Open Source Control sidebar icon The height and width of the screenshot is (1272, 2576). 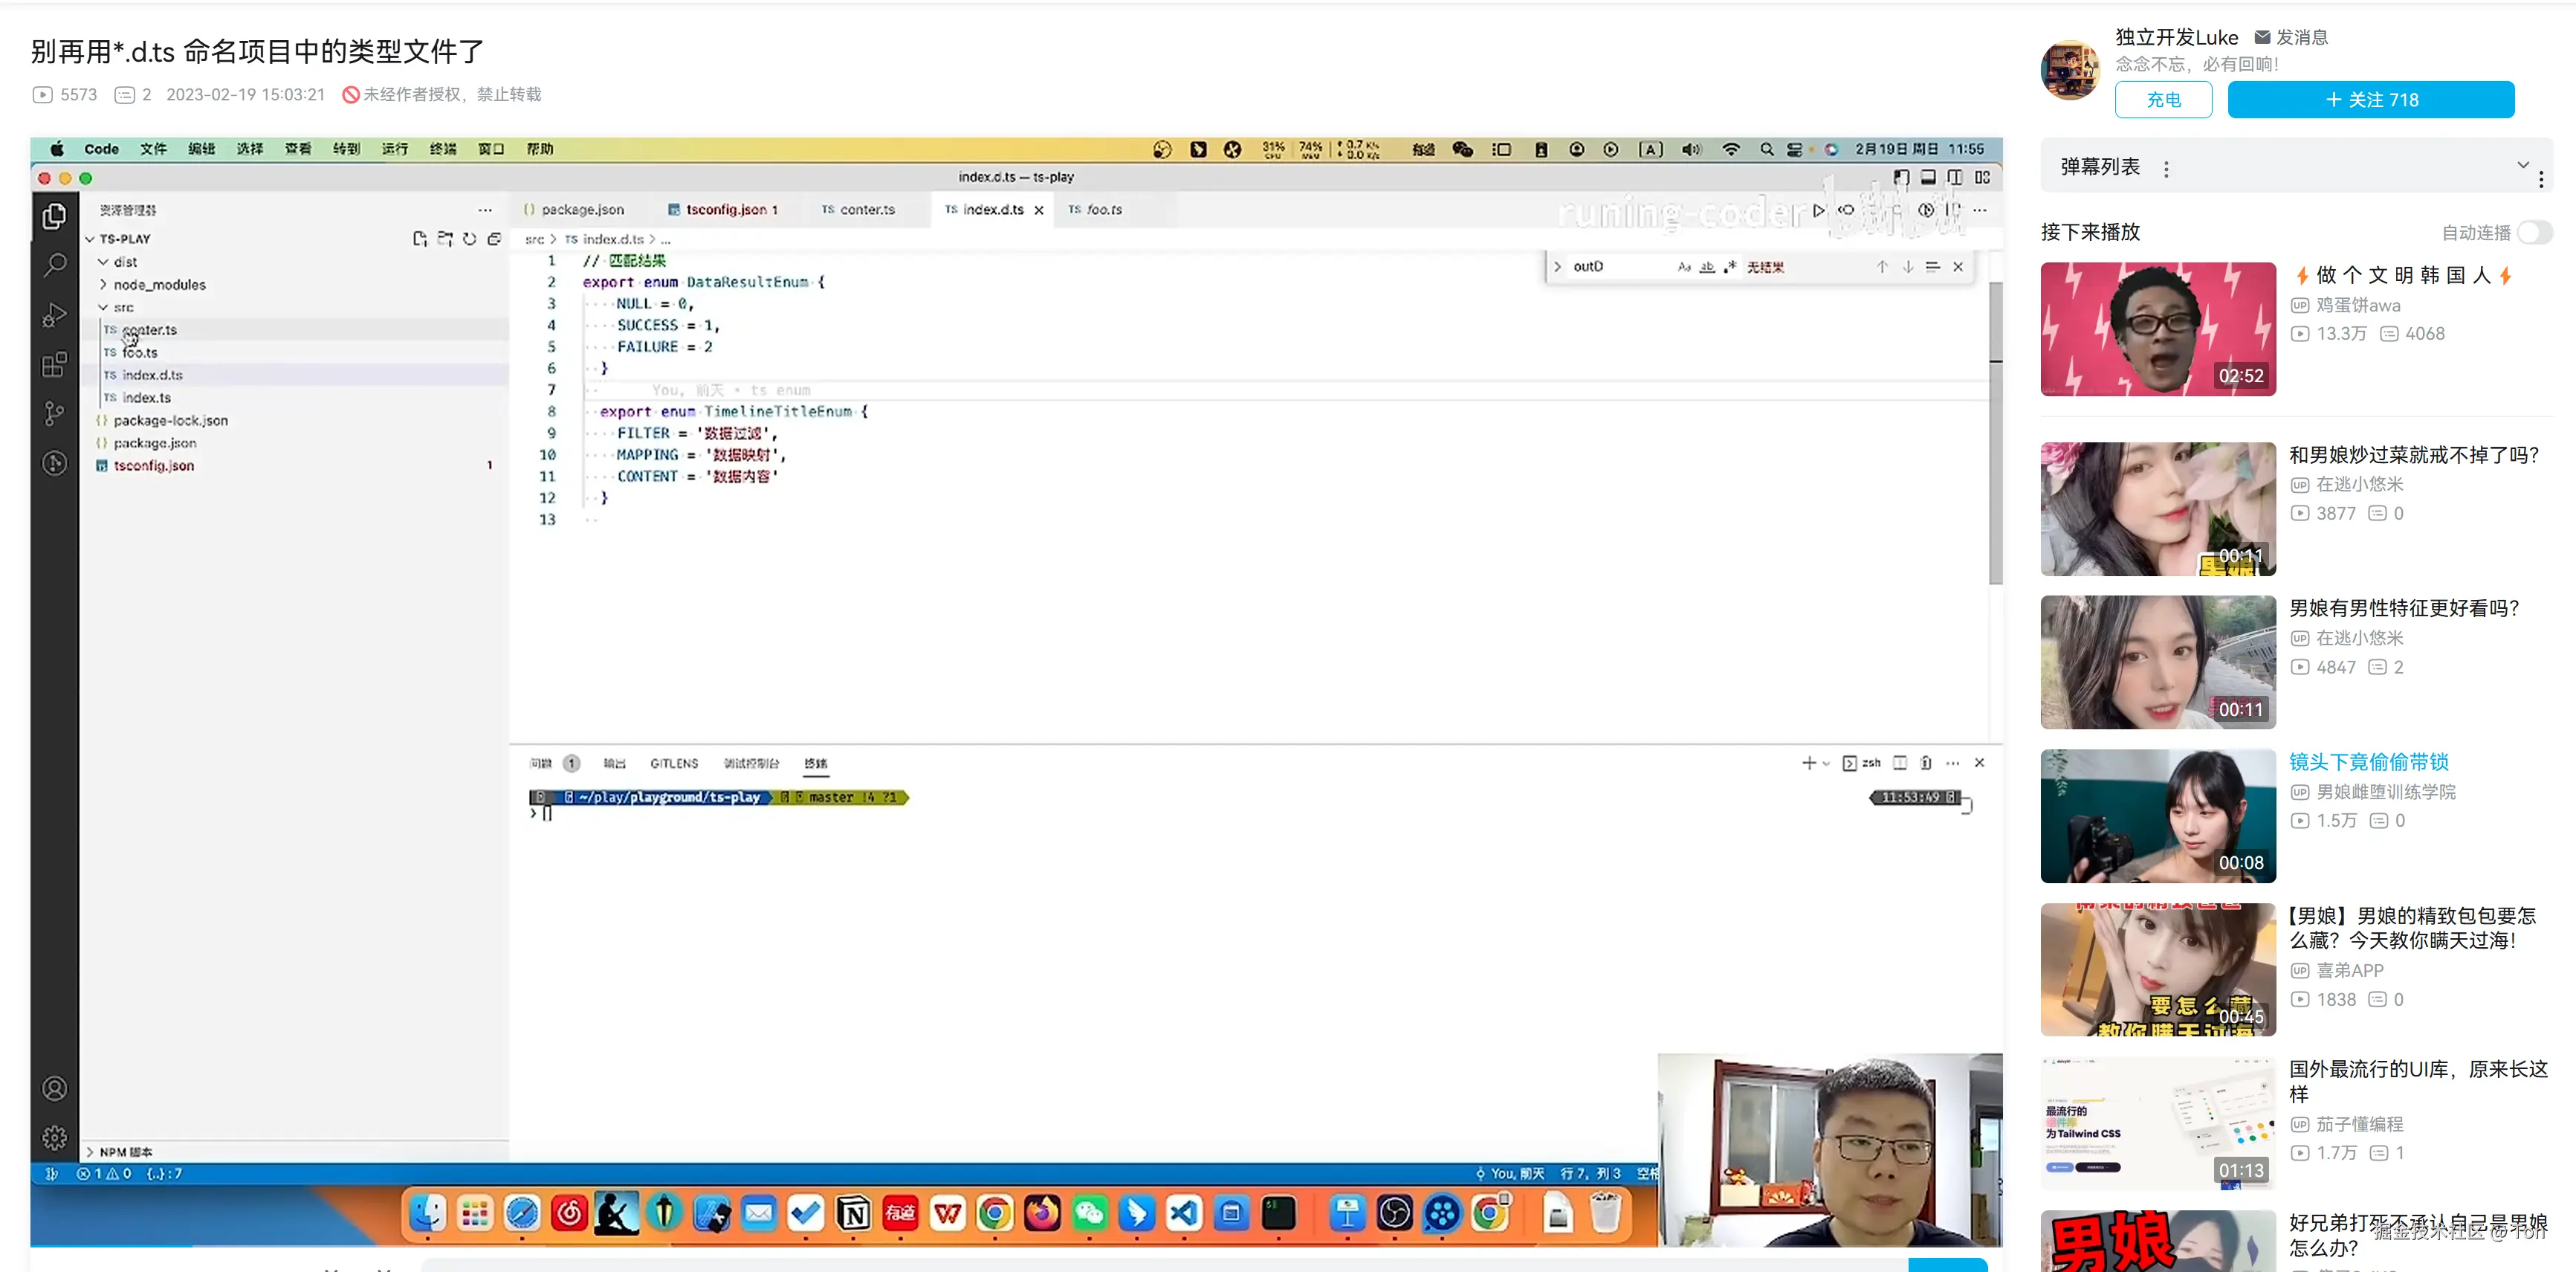pos(55,413)
